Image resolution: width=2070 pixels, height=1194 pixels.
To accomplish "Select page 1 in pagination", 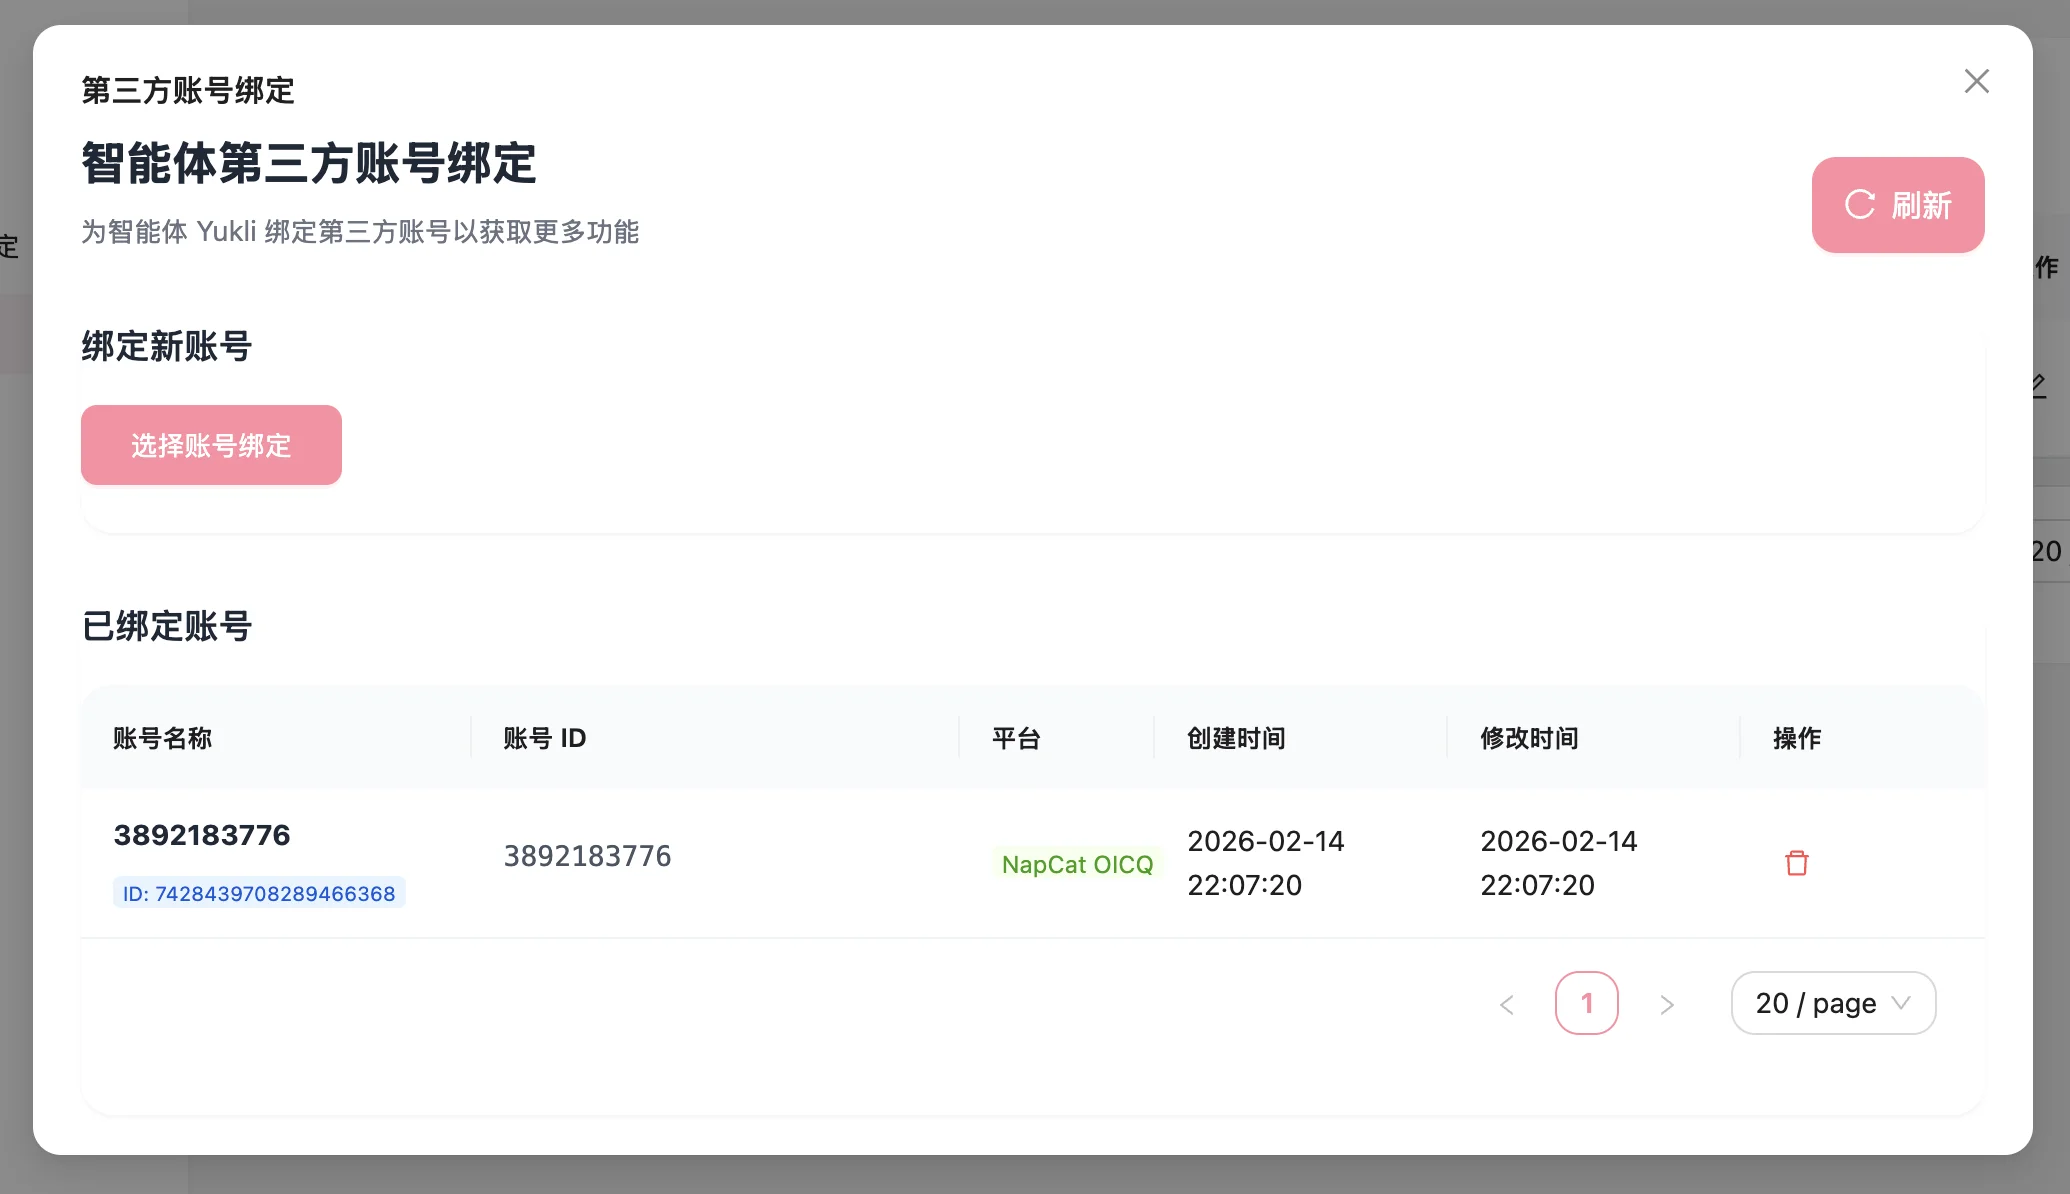I will 1586,1003.
